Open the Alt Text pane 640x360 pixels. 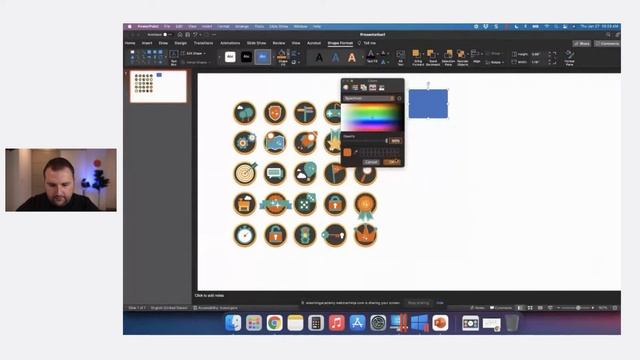pos(400,57)
